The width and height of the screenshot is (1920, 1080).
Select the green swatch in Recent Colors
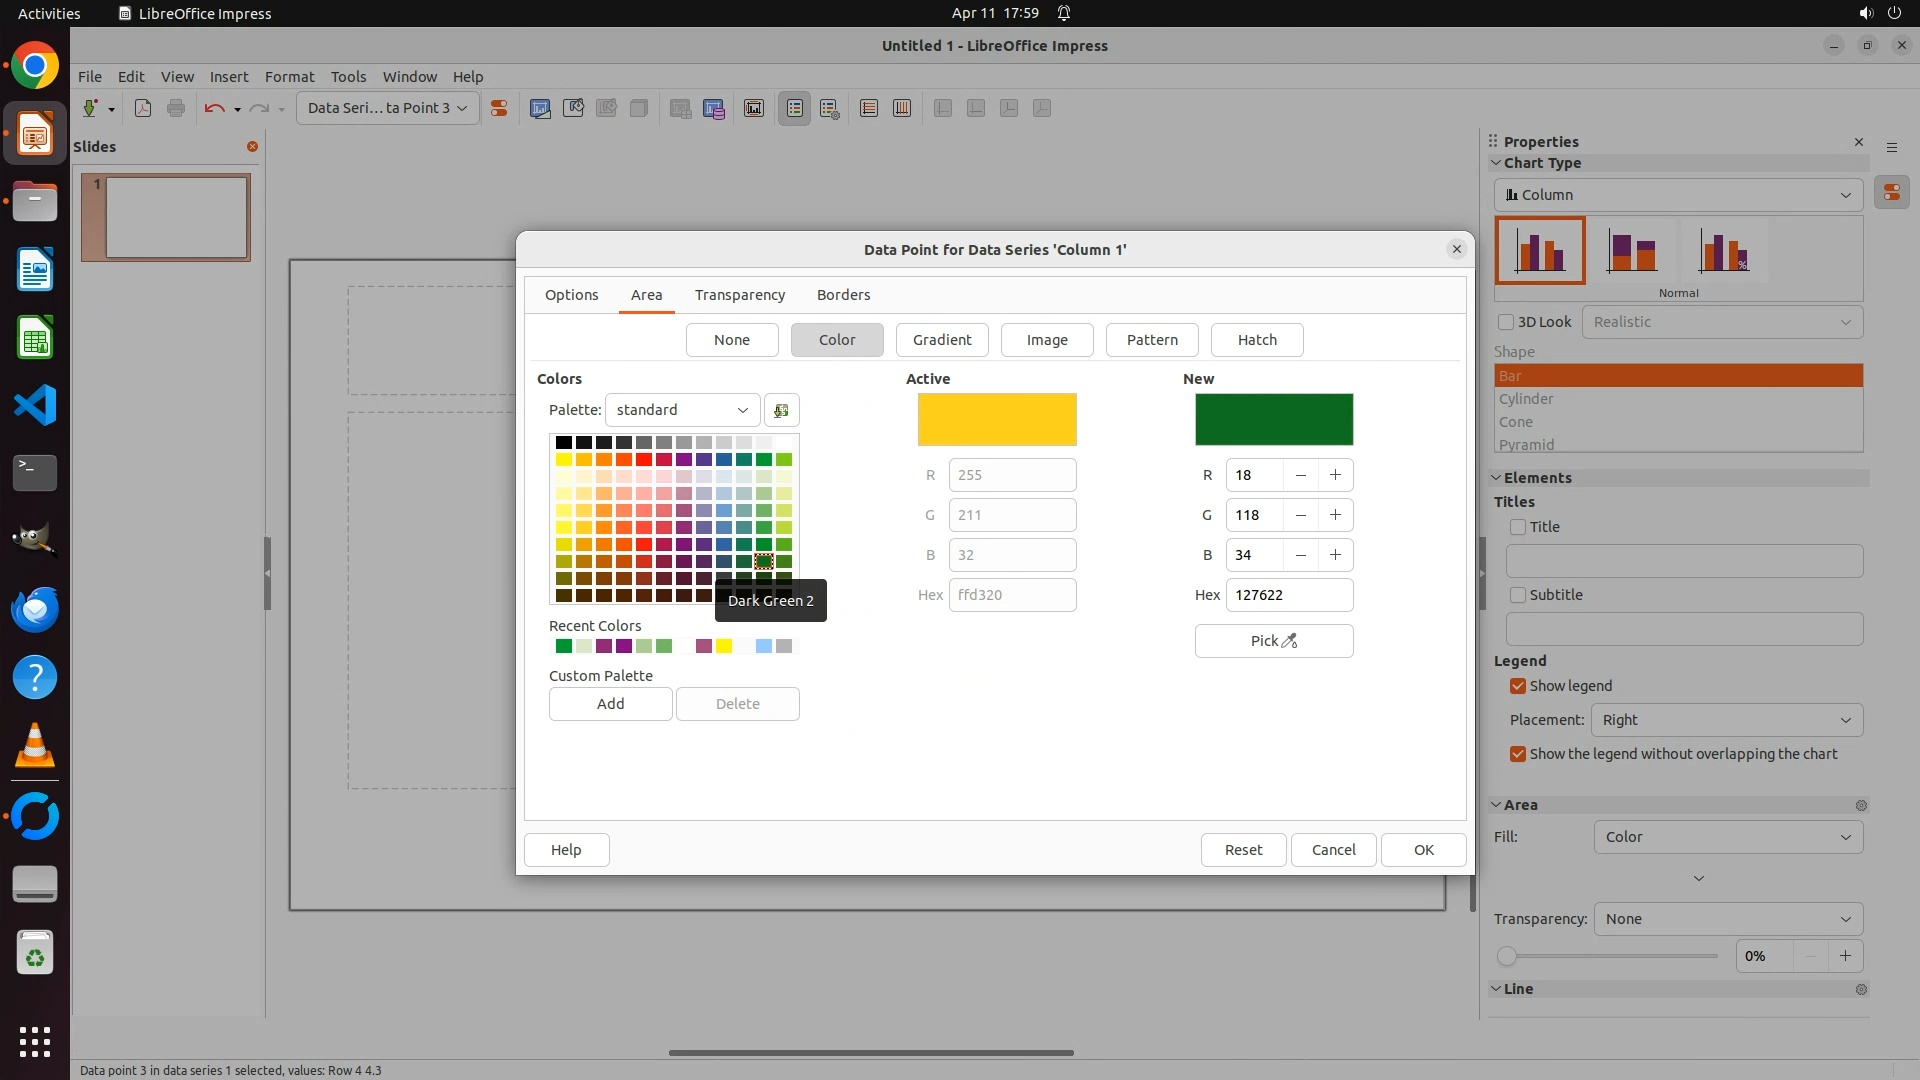(564, 646)
